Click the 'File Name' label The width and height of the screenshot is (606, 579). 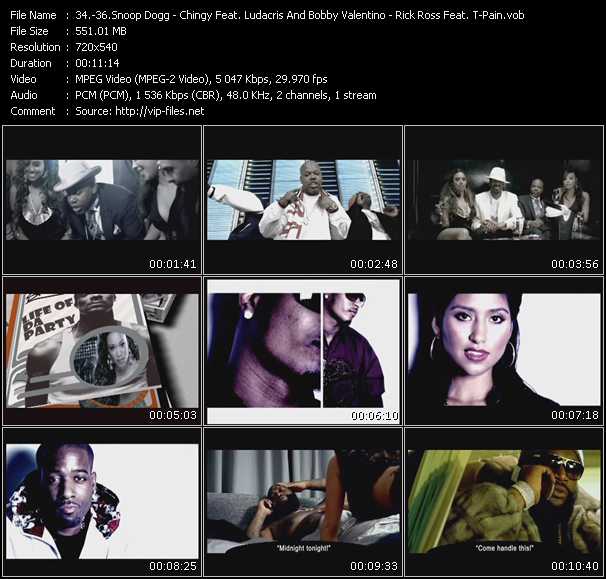point(33,15)
